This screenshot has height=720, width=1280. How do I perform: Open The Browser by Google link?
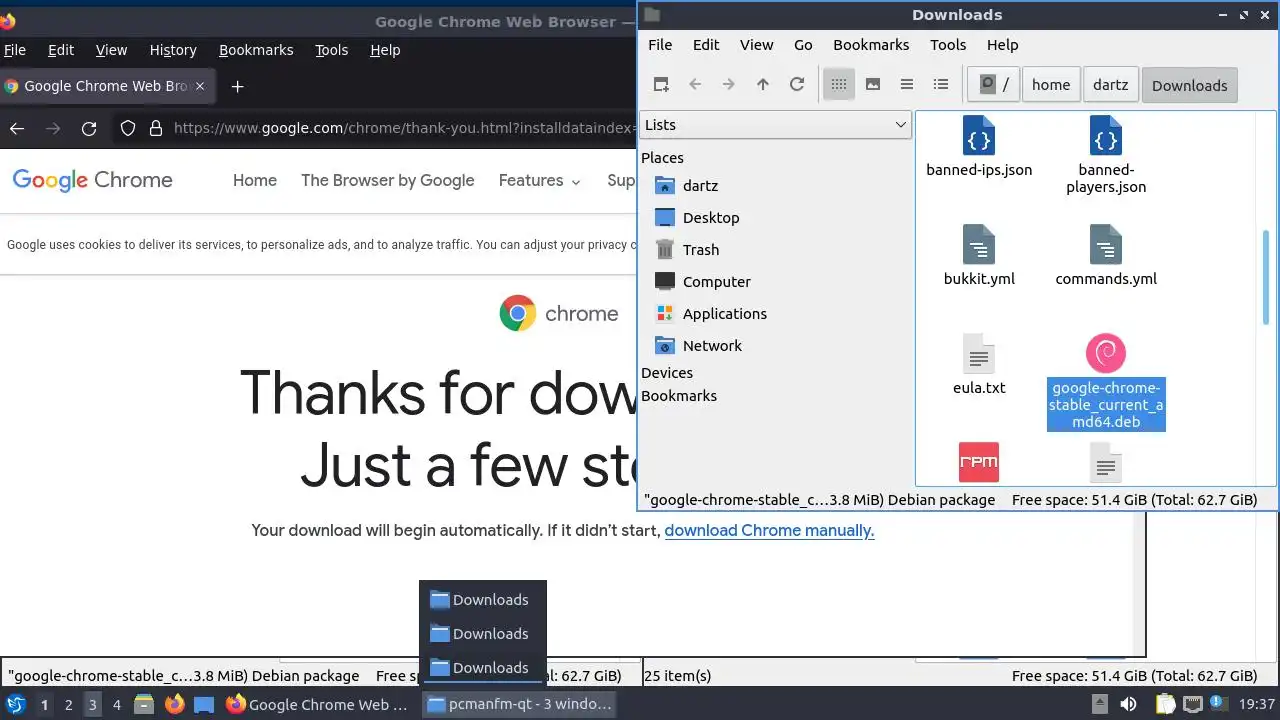[388, 180]
